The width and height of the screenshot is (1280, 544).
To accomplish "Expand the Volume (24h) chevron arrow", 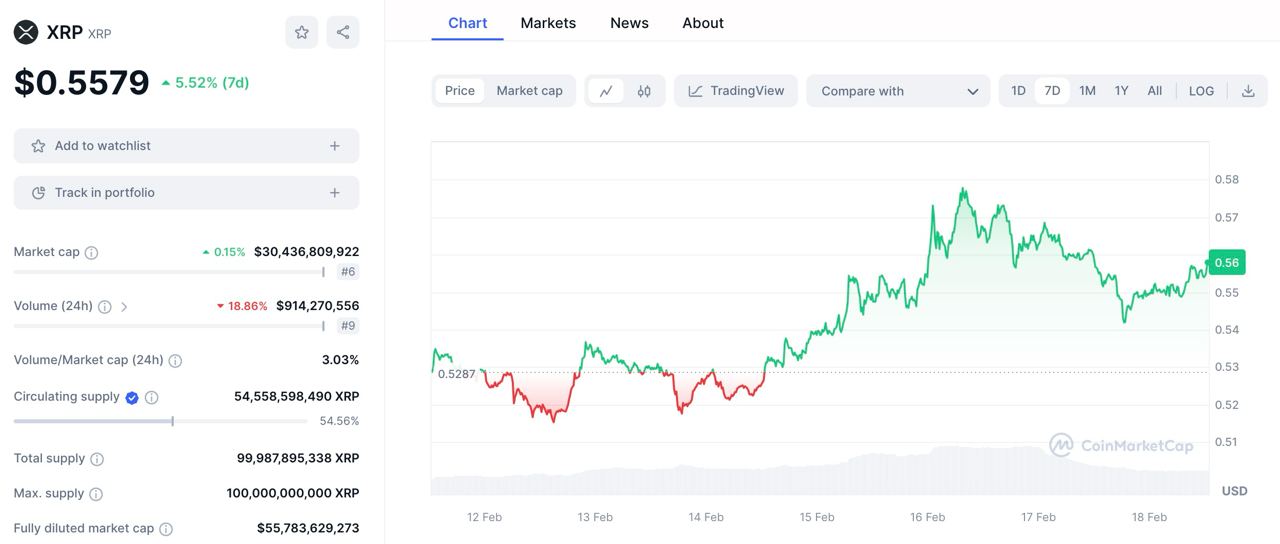I will coord(124,307).
